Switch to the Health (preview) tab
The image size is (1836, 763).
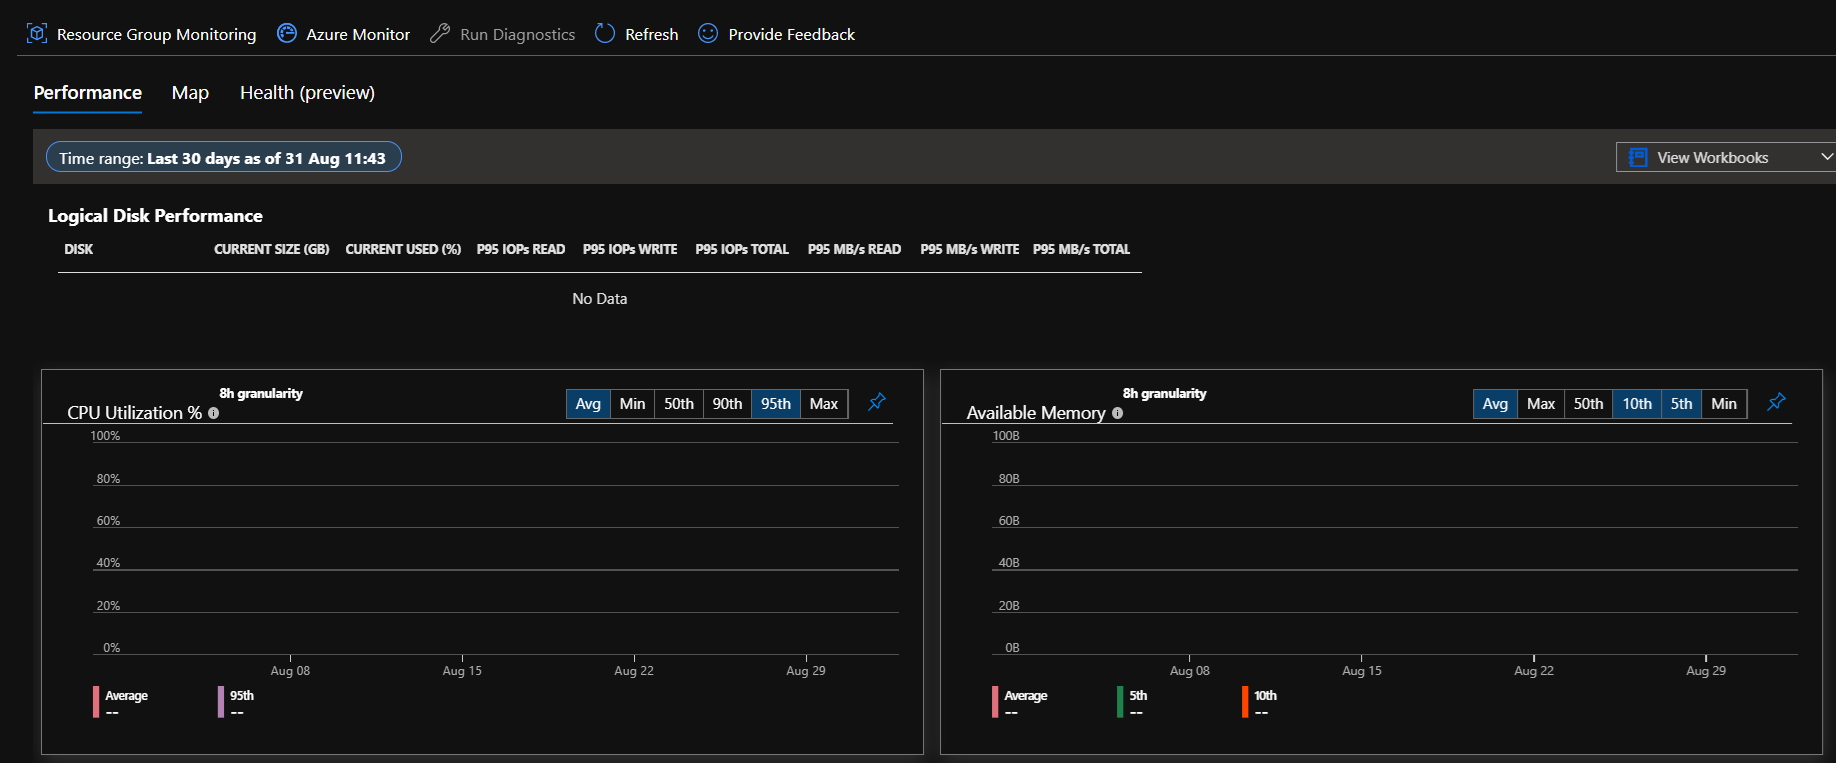[307, 93]
